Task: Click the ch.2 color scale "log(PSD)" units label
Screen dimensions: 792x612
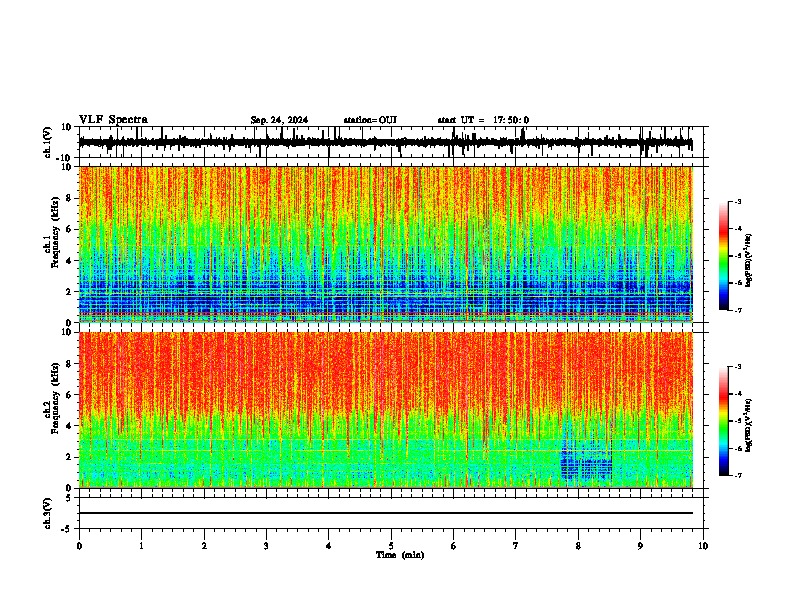Action: 749,425
